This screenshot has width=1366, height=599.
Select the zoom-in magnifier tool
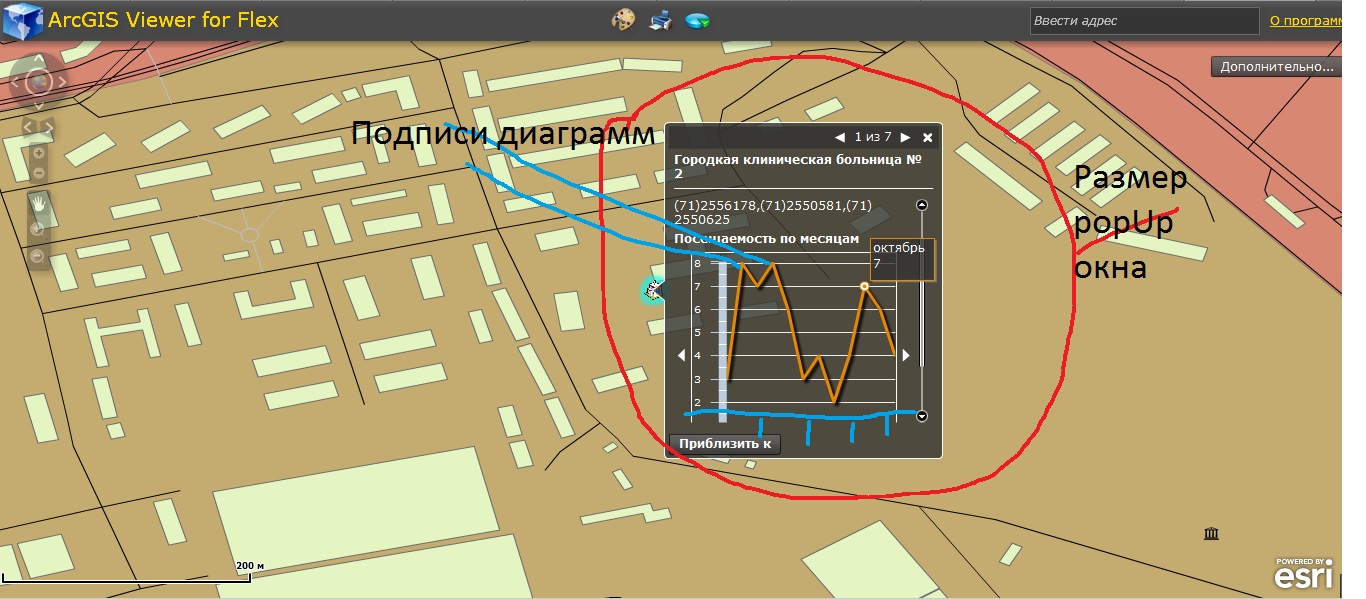(38, 229)
